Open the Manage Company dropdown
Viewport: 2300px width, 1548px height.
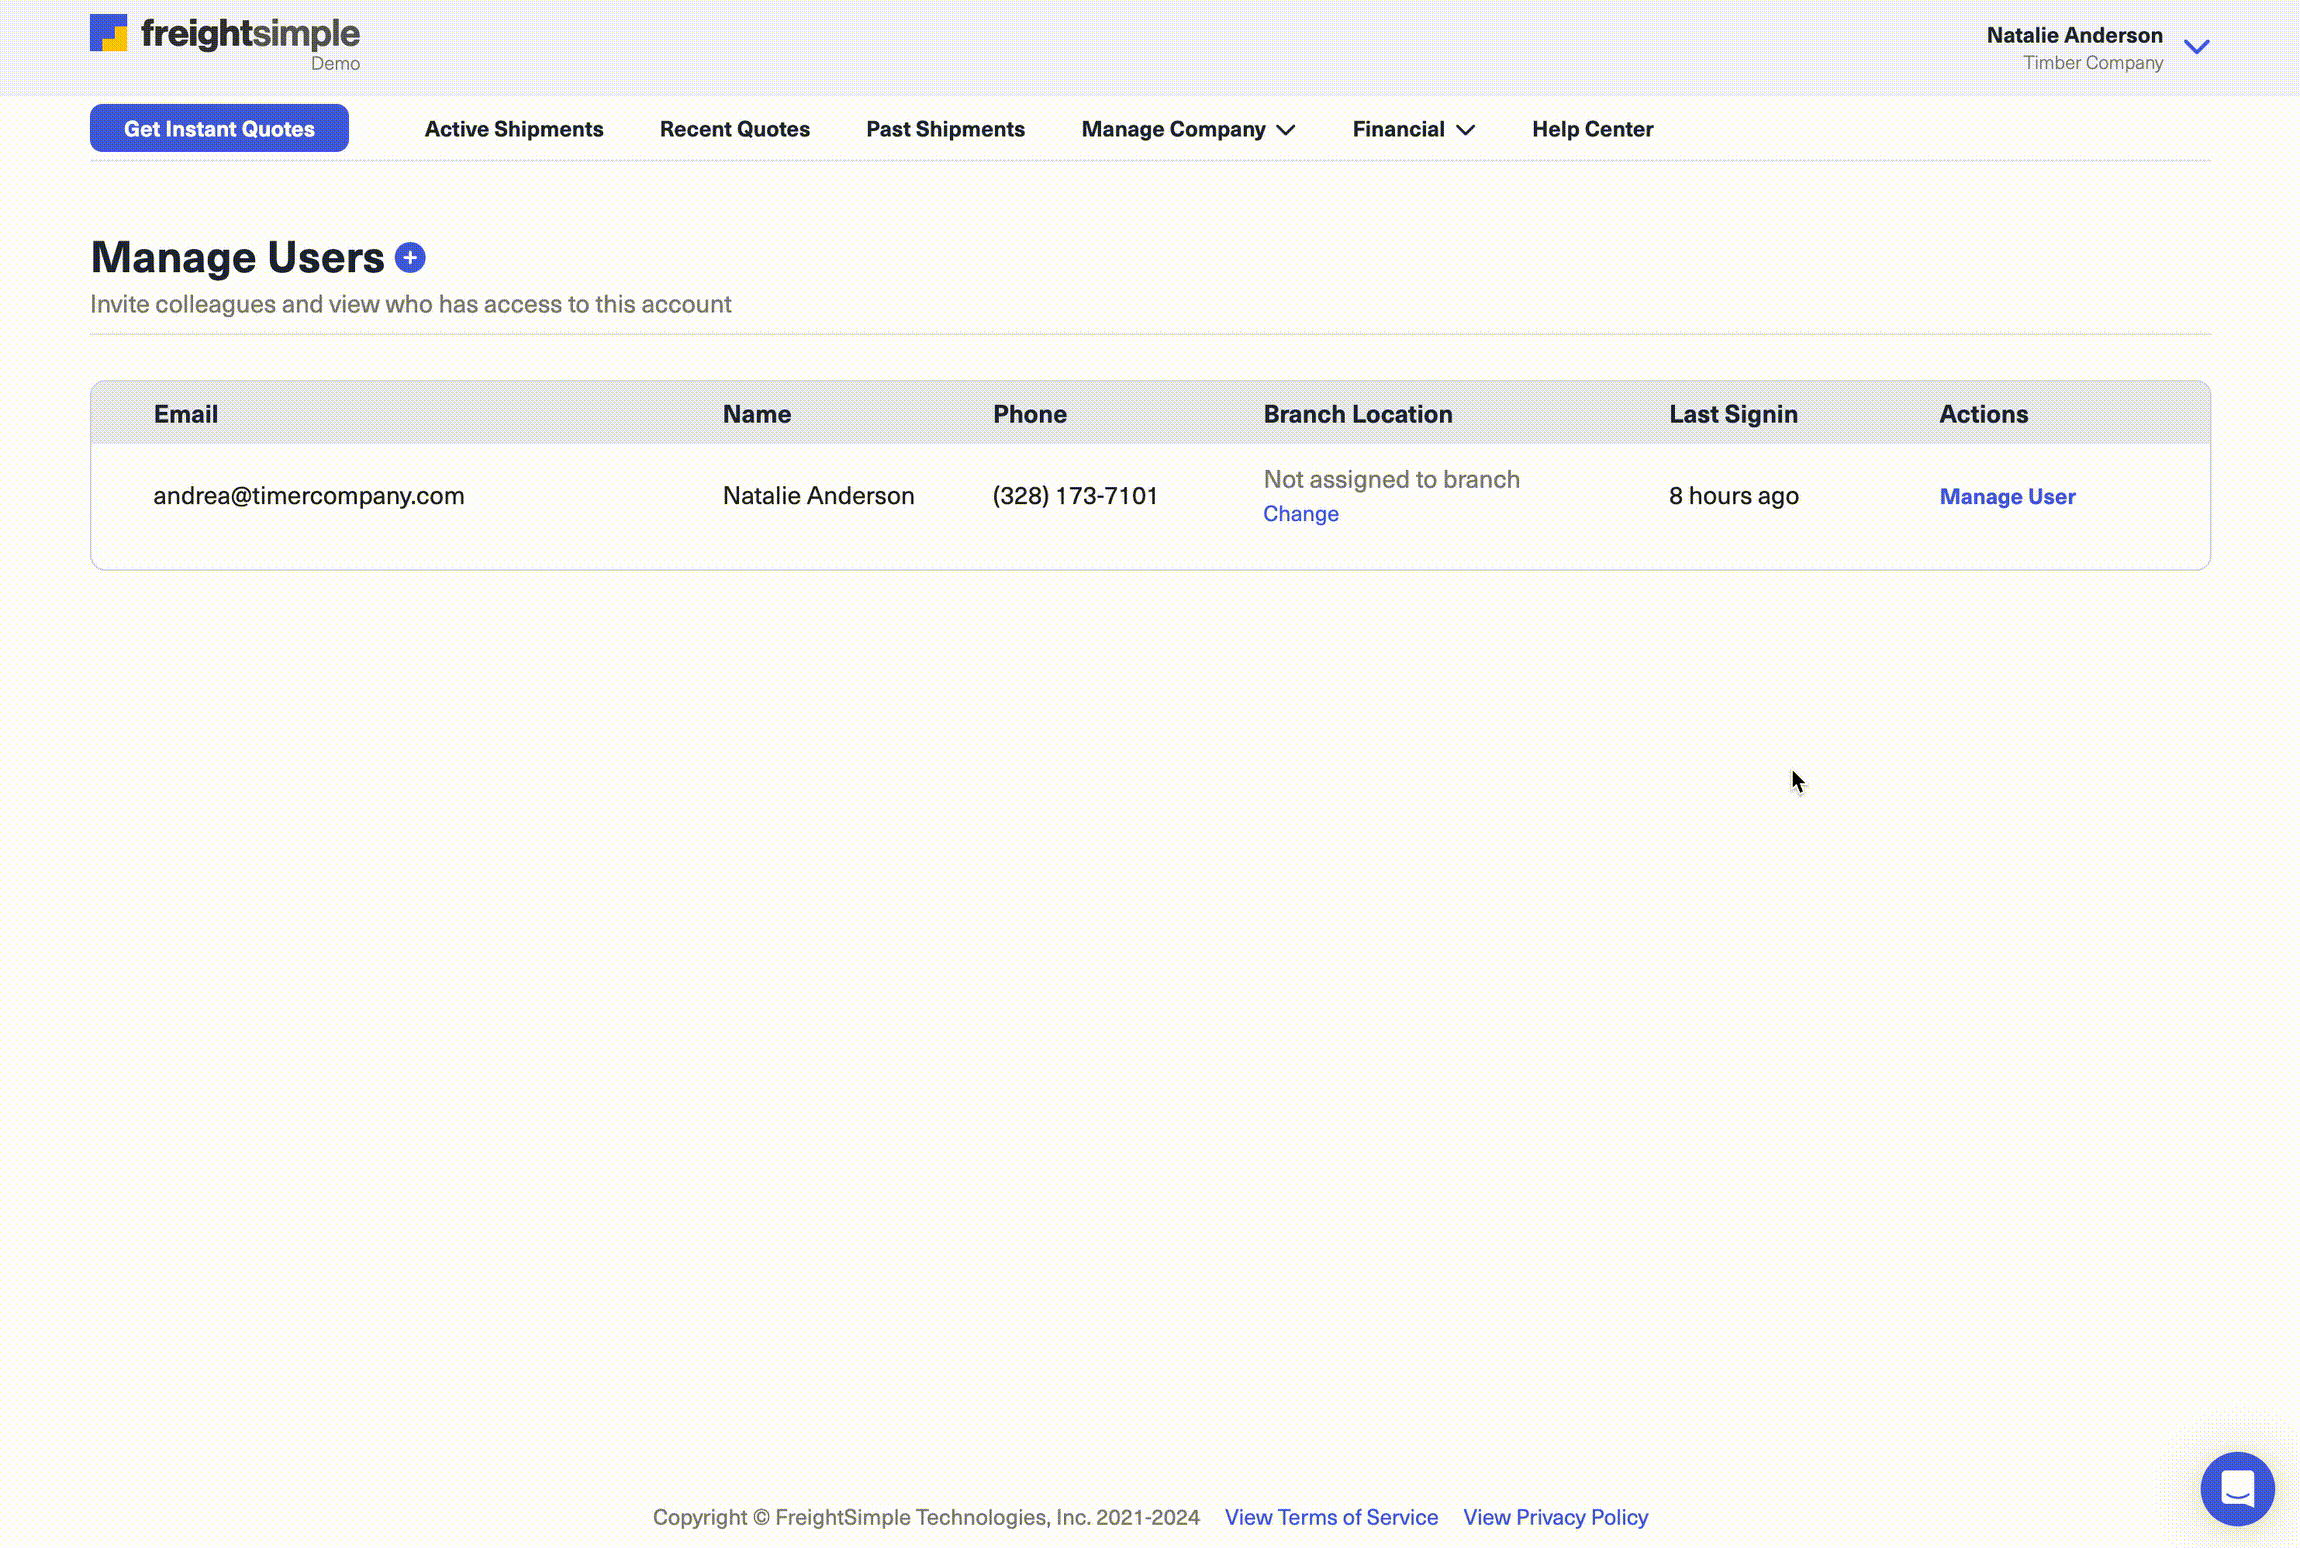1187,129
